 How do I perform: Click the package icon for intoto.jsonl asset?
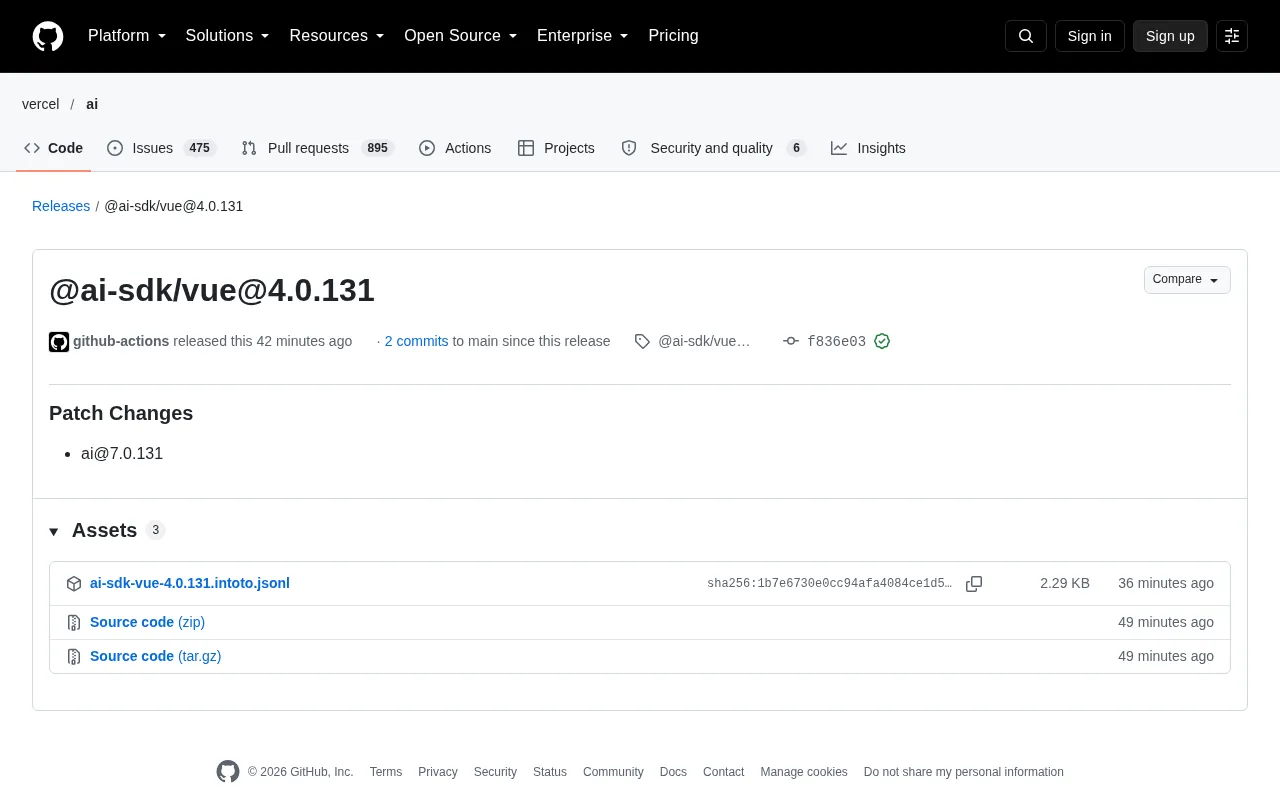pos(74,584)
